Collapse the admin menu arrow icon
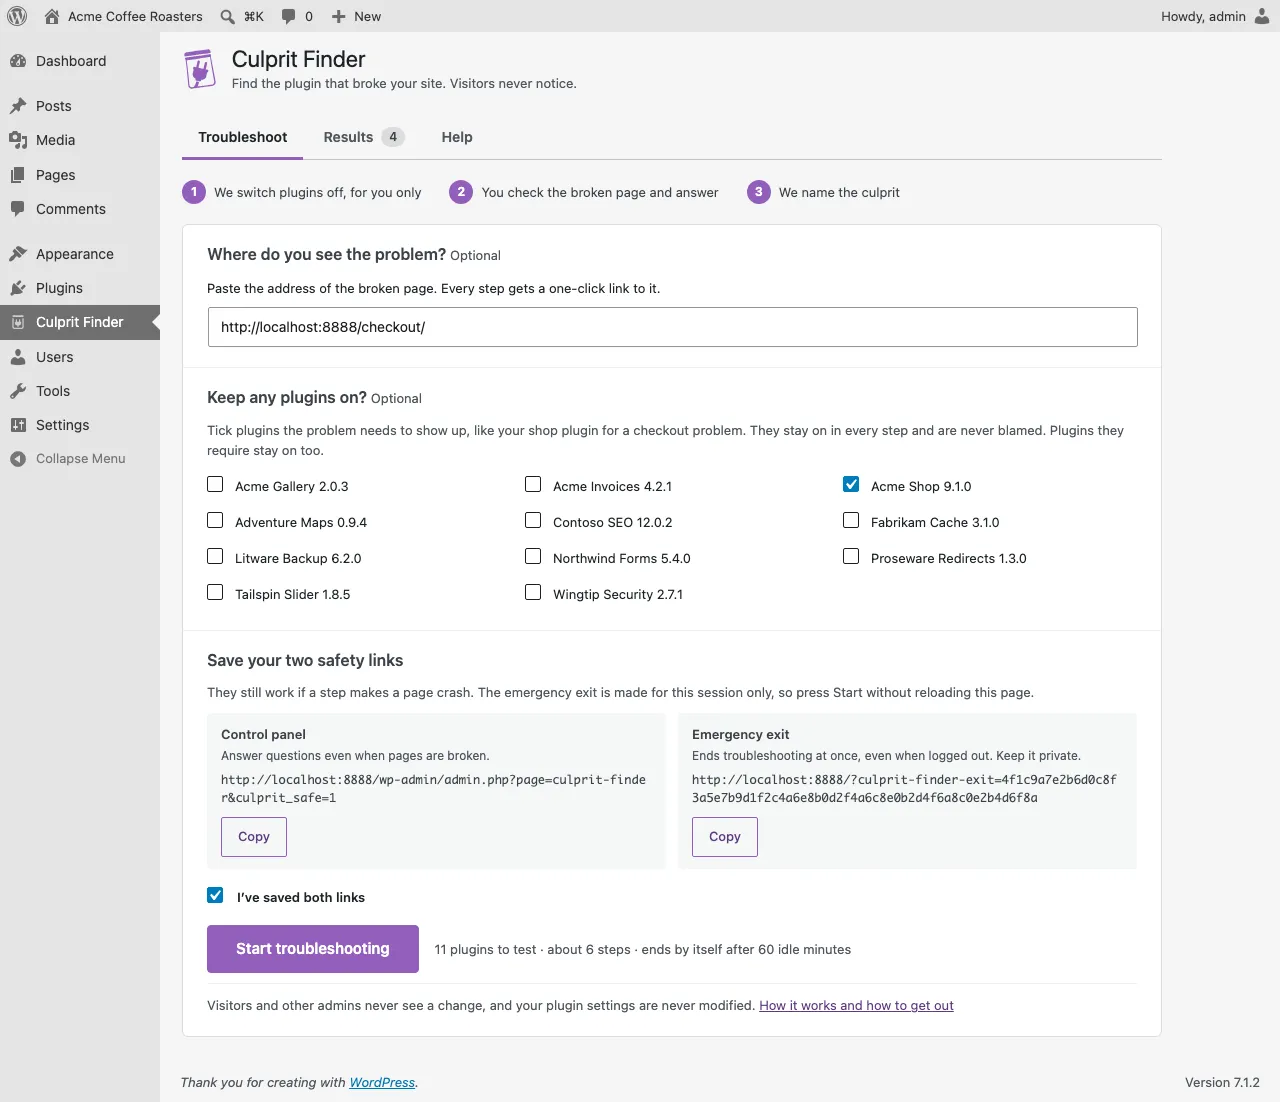Image resolution: width=1280 pixels, height=1102 pixels. (18, 459)
